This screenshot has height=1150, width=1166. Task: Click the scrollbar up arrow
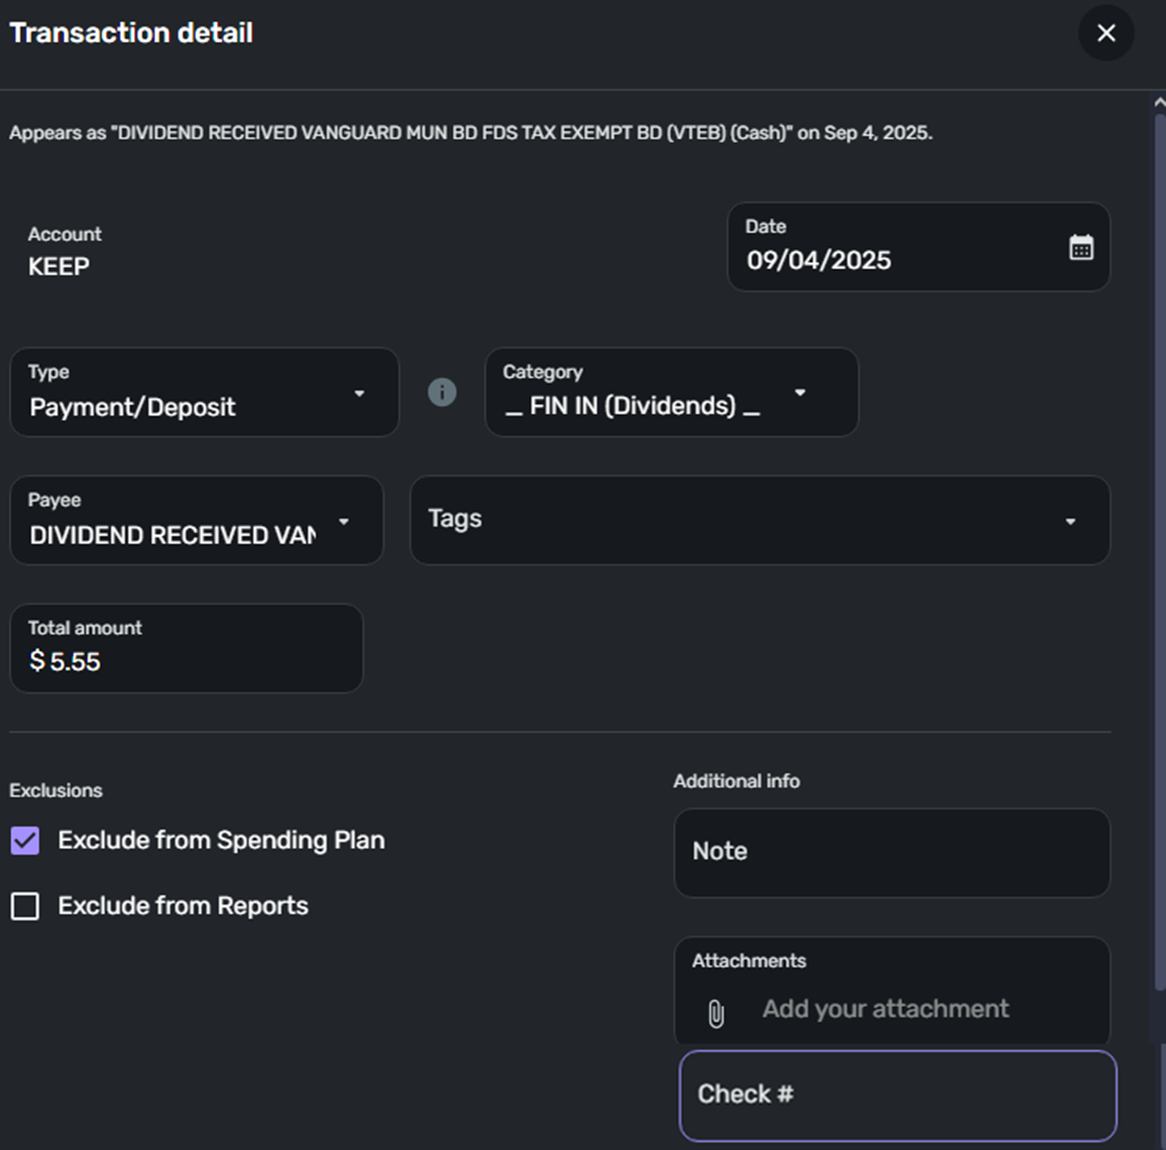point(1159,102)
